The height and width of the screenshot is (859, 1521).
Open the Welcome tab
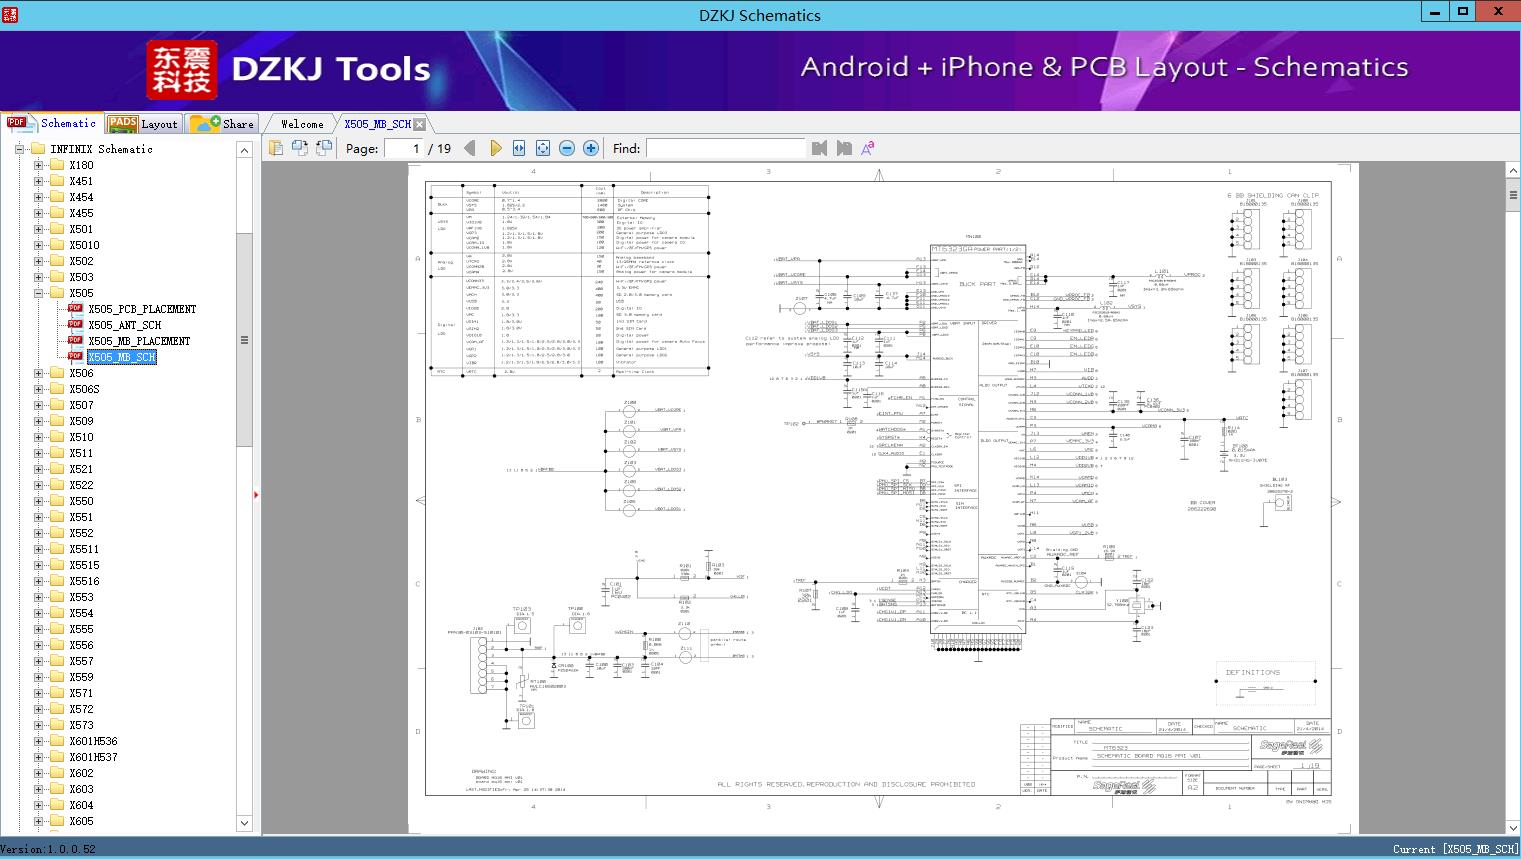tap(302, 124)
